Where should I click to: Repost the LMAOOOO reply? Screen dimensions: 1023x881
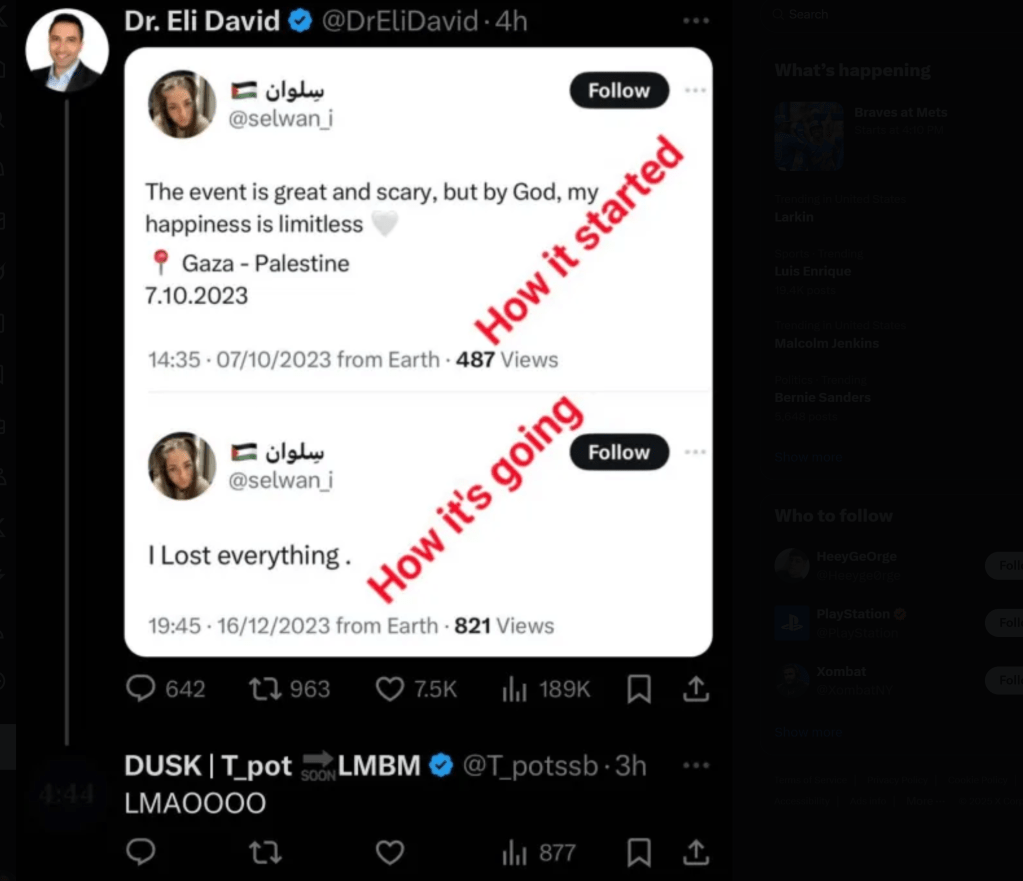[266, 852]
